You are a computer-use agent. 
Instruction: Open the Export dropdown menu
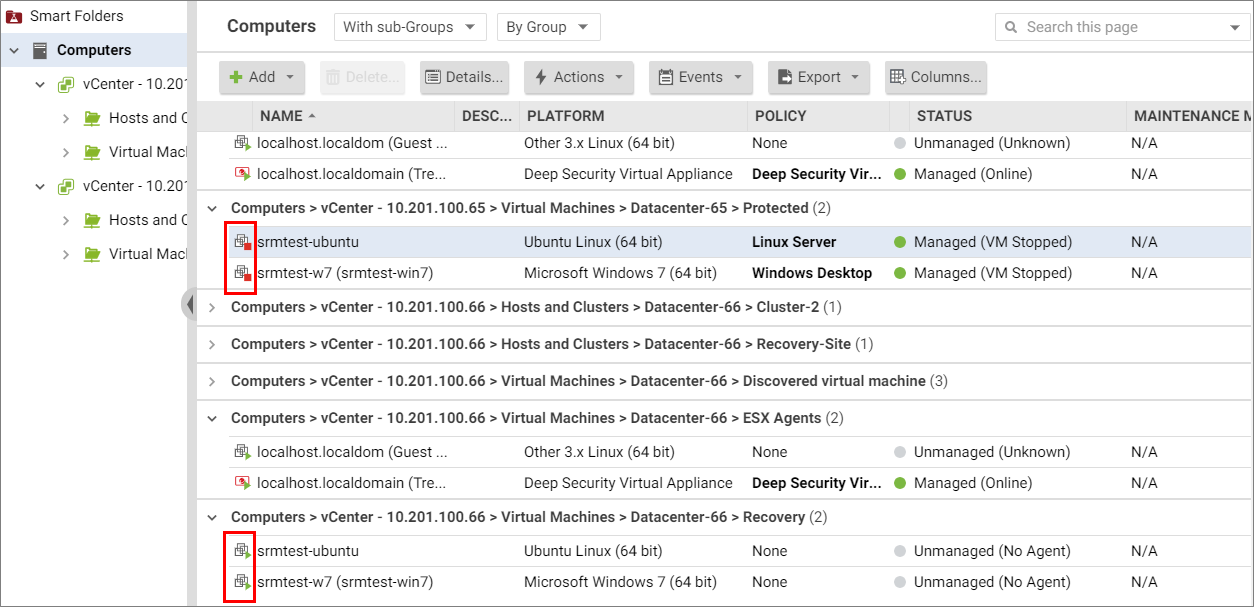coord(818,77)
